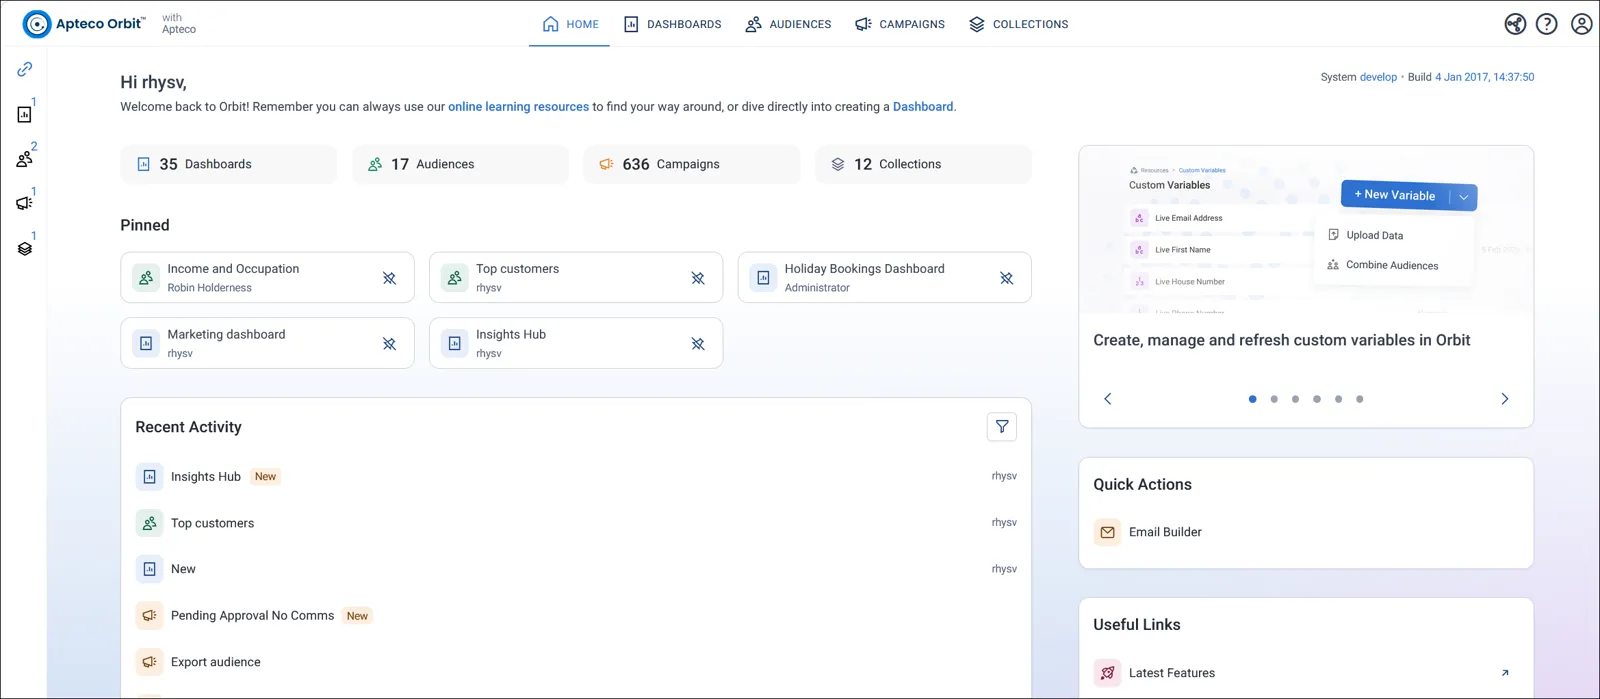Viewport: 1600px width, 699px height.
Task: Click the Latest Features rocket icon
Action: pos(1107,673)
